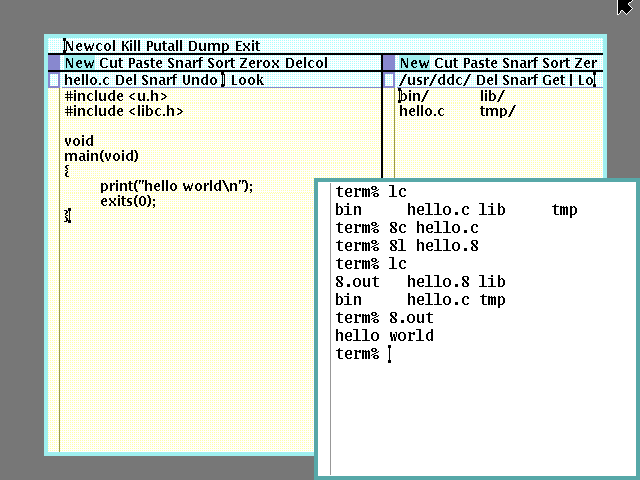
Task: Open the bin/ directory in the listing
Action: pos(414,96)
